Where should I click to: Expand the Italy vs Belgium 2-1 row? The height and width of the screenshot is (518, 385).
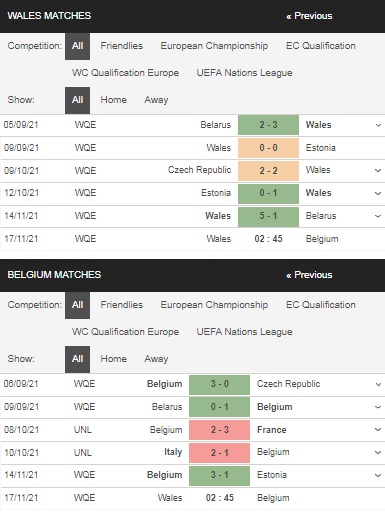378,453
